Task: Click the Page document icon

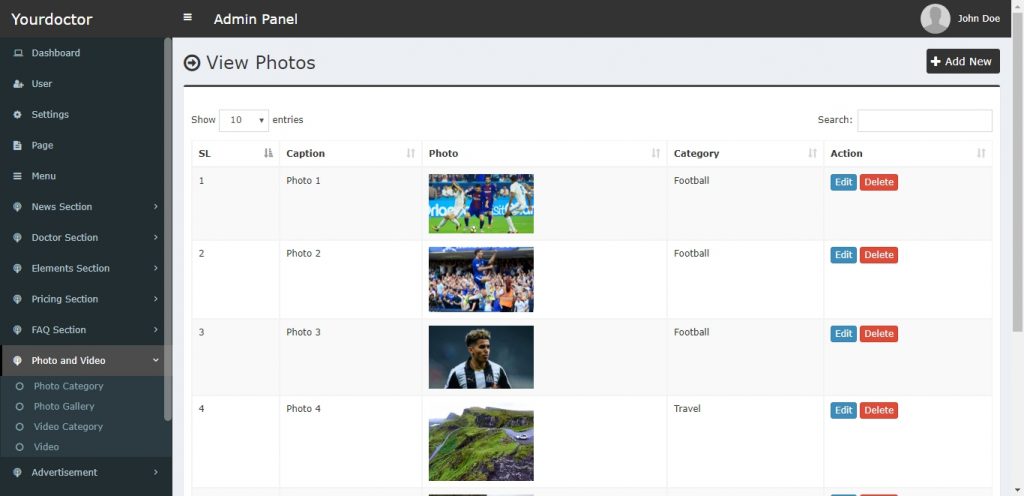Action: (x=18, y=146)
